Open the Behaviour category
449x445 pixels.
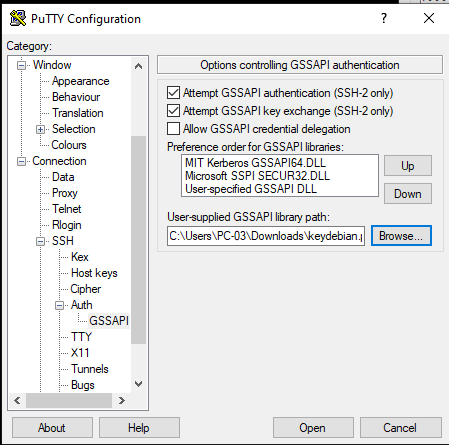click(x=76, y=97)
